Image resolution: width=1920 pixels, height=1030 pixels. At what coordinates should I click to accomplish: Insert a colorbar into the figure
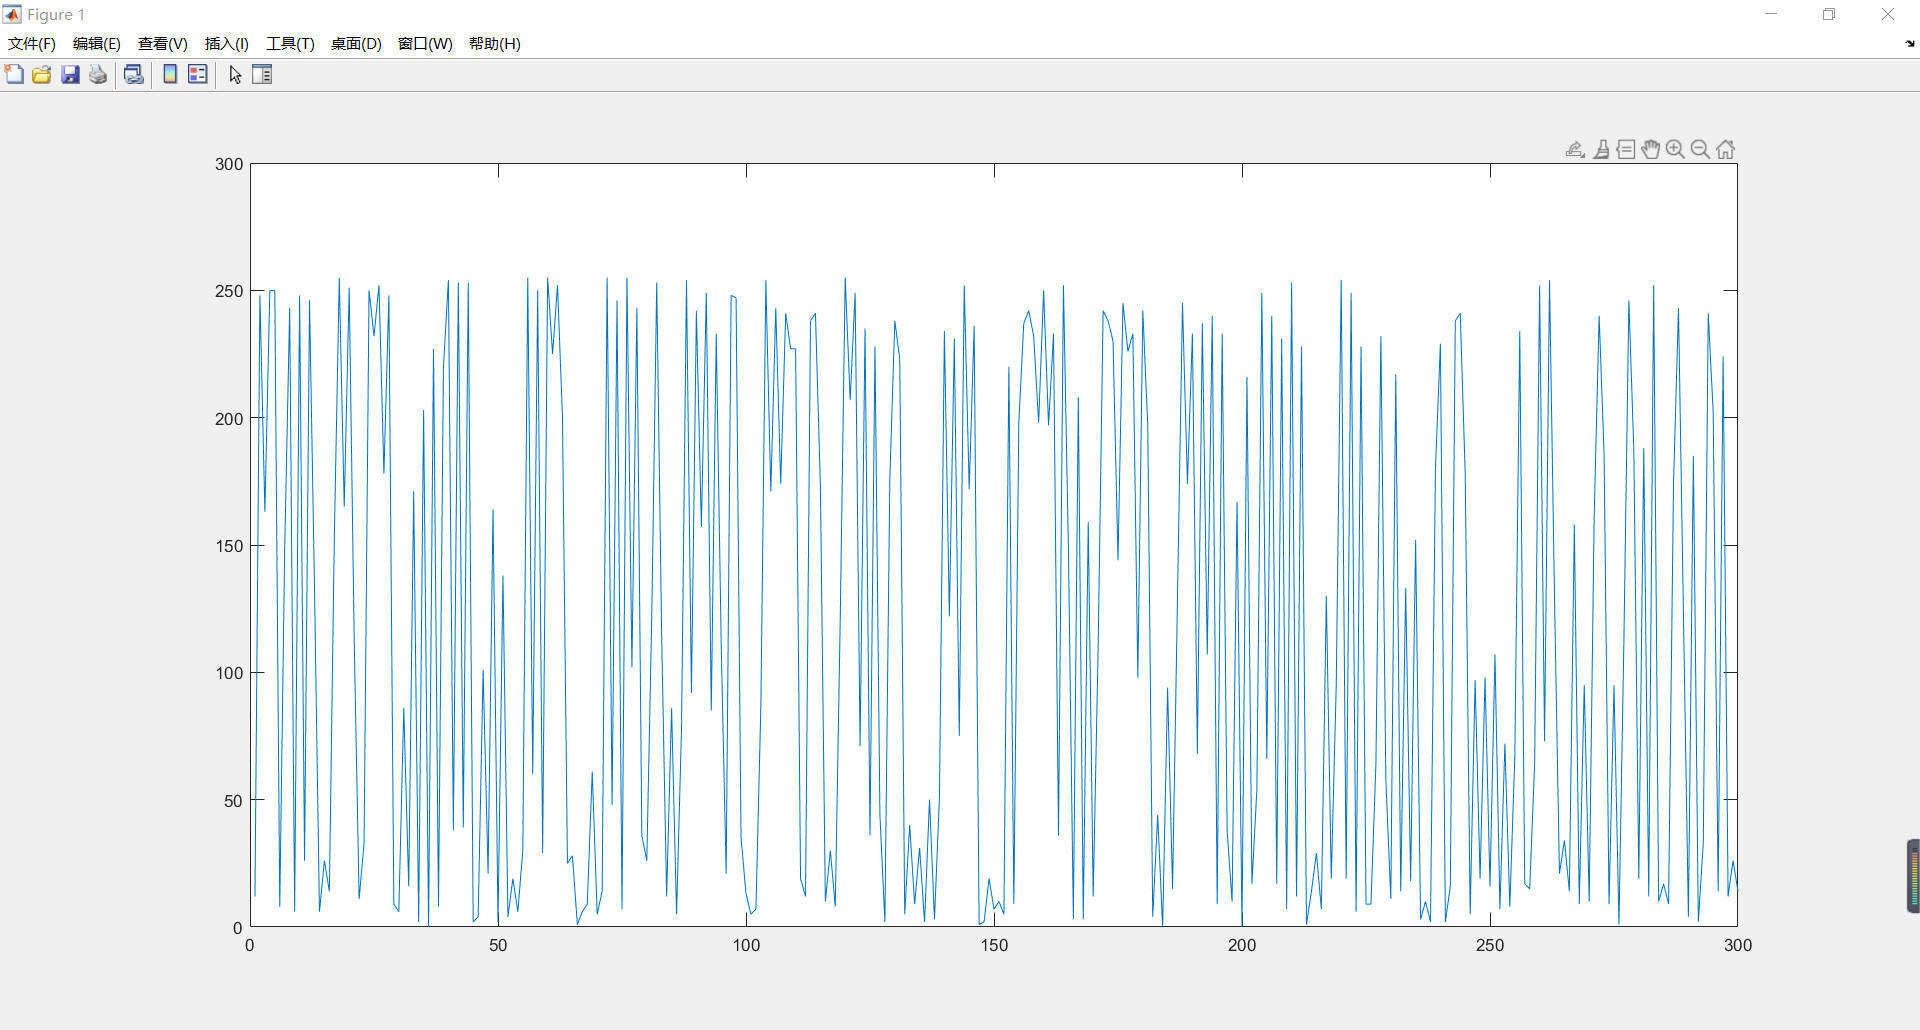pyautogui.click(x=170, y=75)
